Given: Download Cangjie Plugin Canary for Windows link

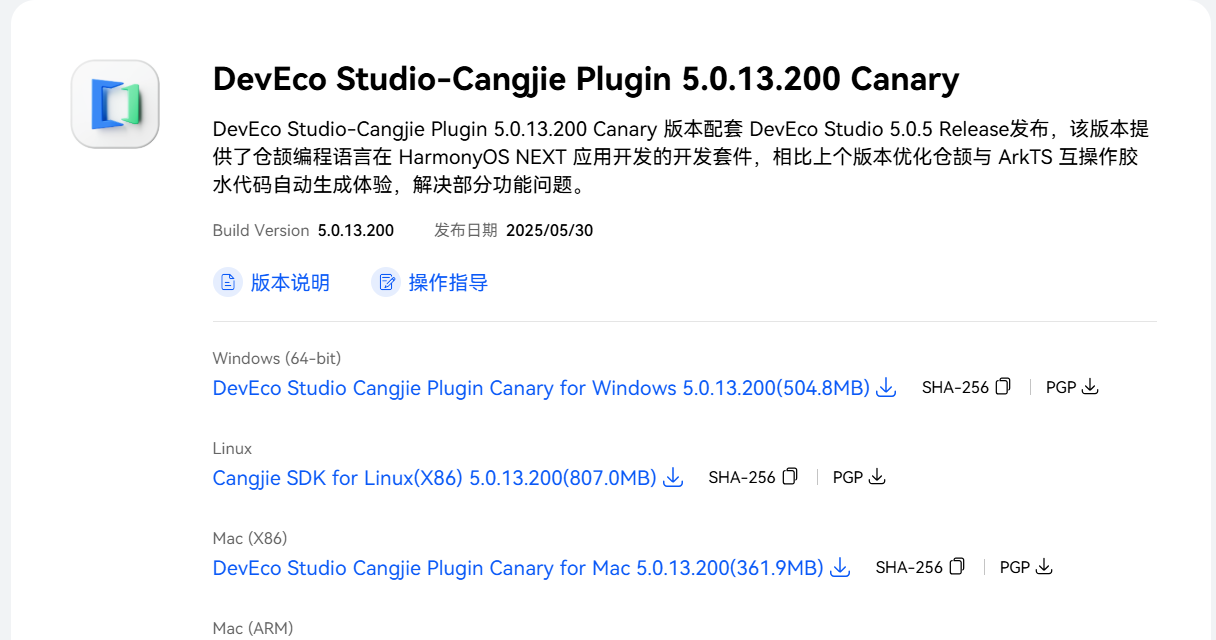Looking at the screenshot, I should 541,388.
